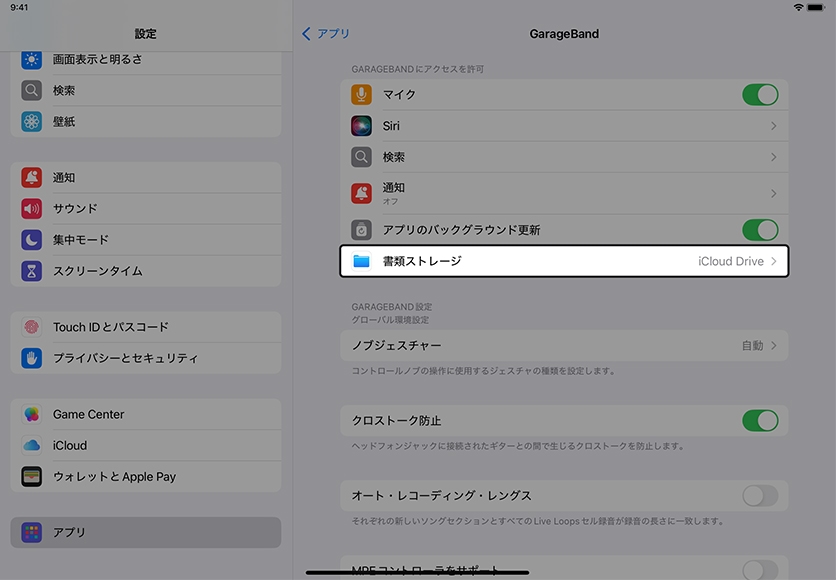Disable アプリのバックグラウンド更新 switch
The height and width of the screenshot is (580, 836).
pyautogui.click(x=759, y=230)
